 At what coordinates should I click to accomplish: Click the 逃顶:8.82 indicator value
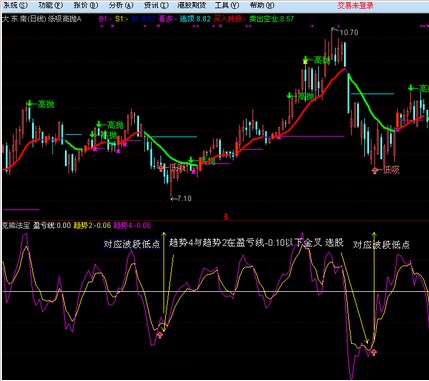click(x=195, y=19)
